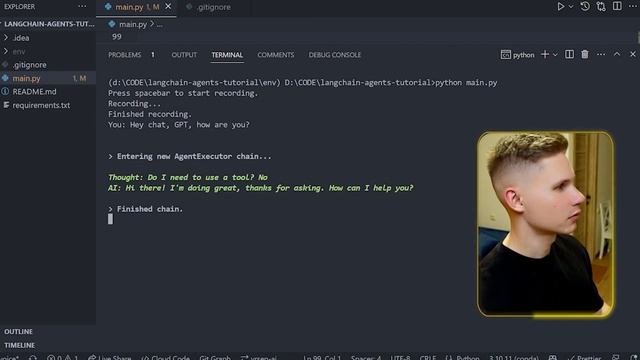The width and height of the screenshot is (640, 360).
Task: Close the terminal panel
Action: [633, 54]
